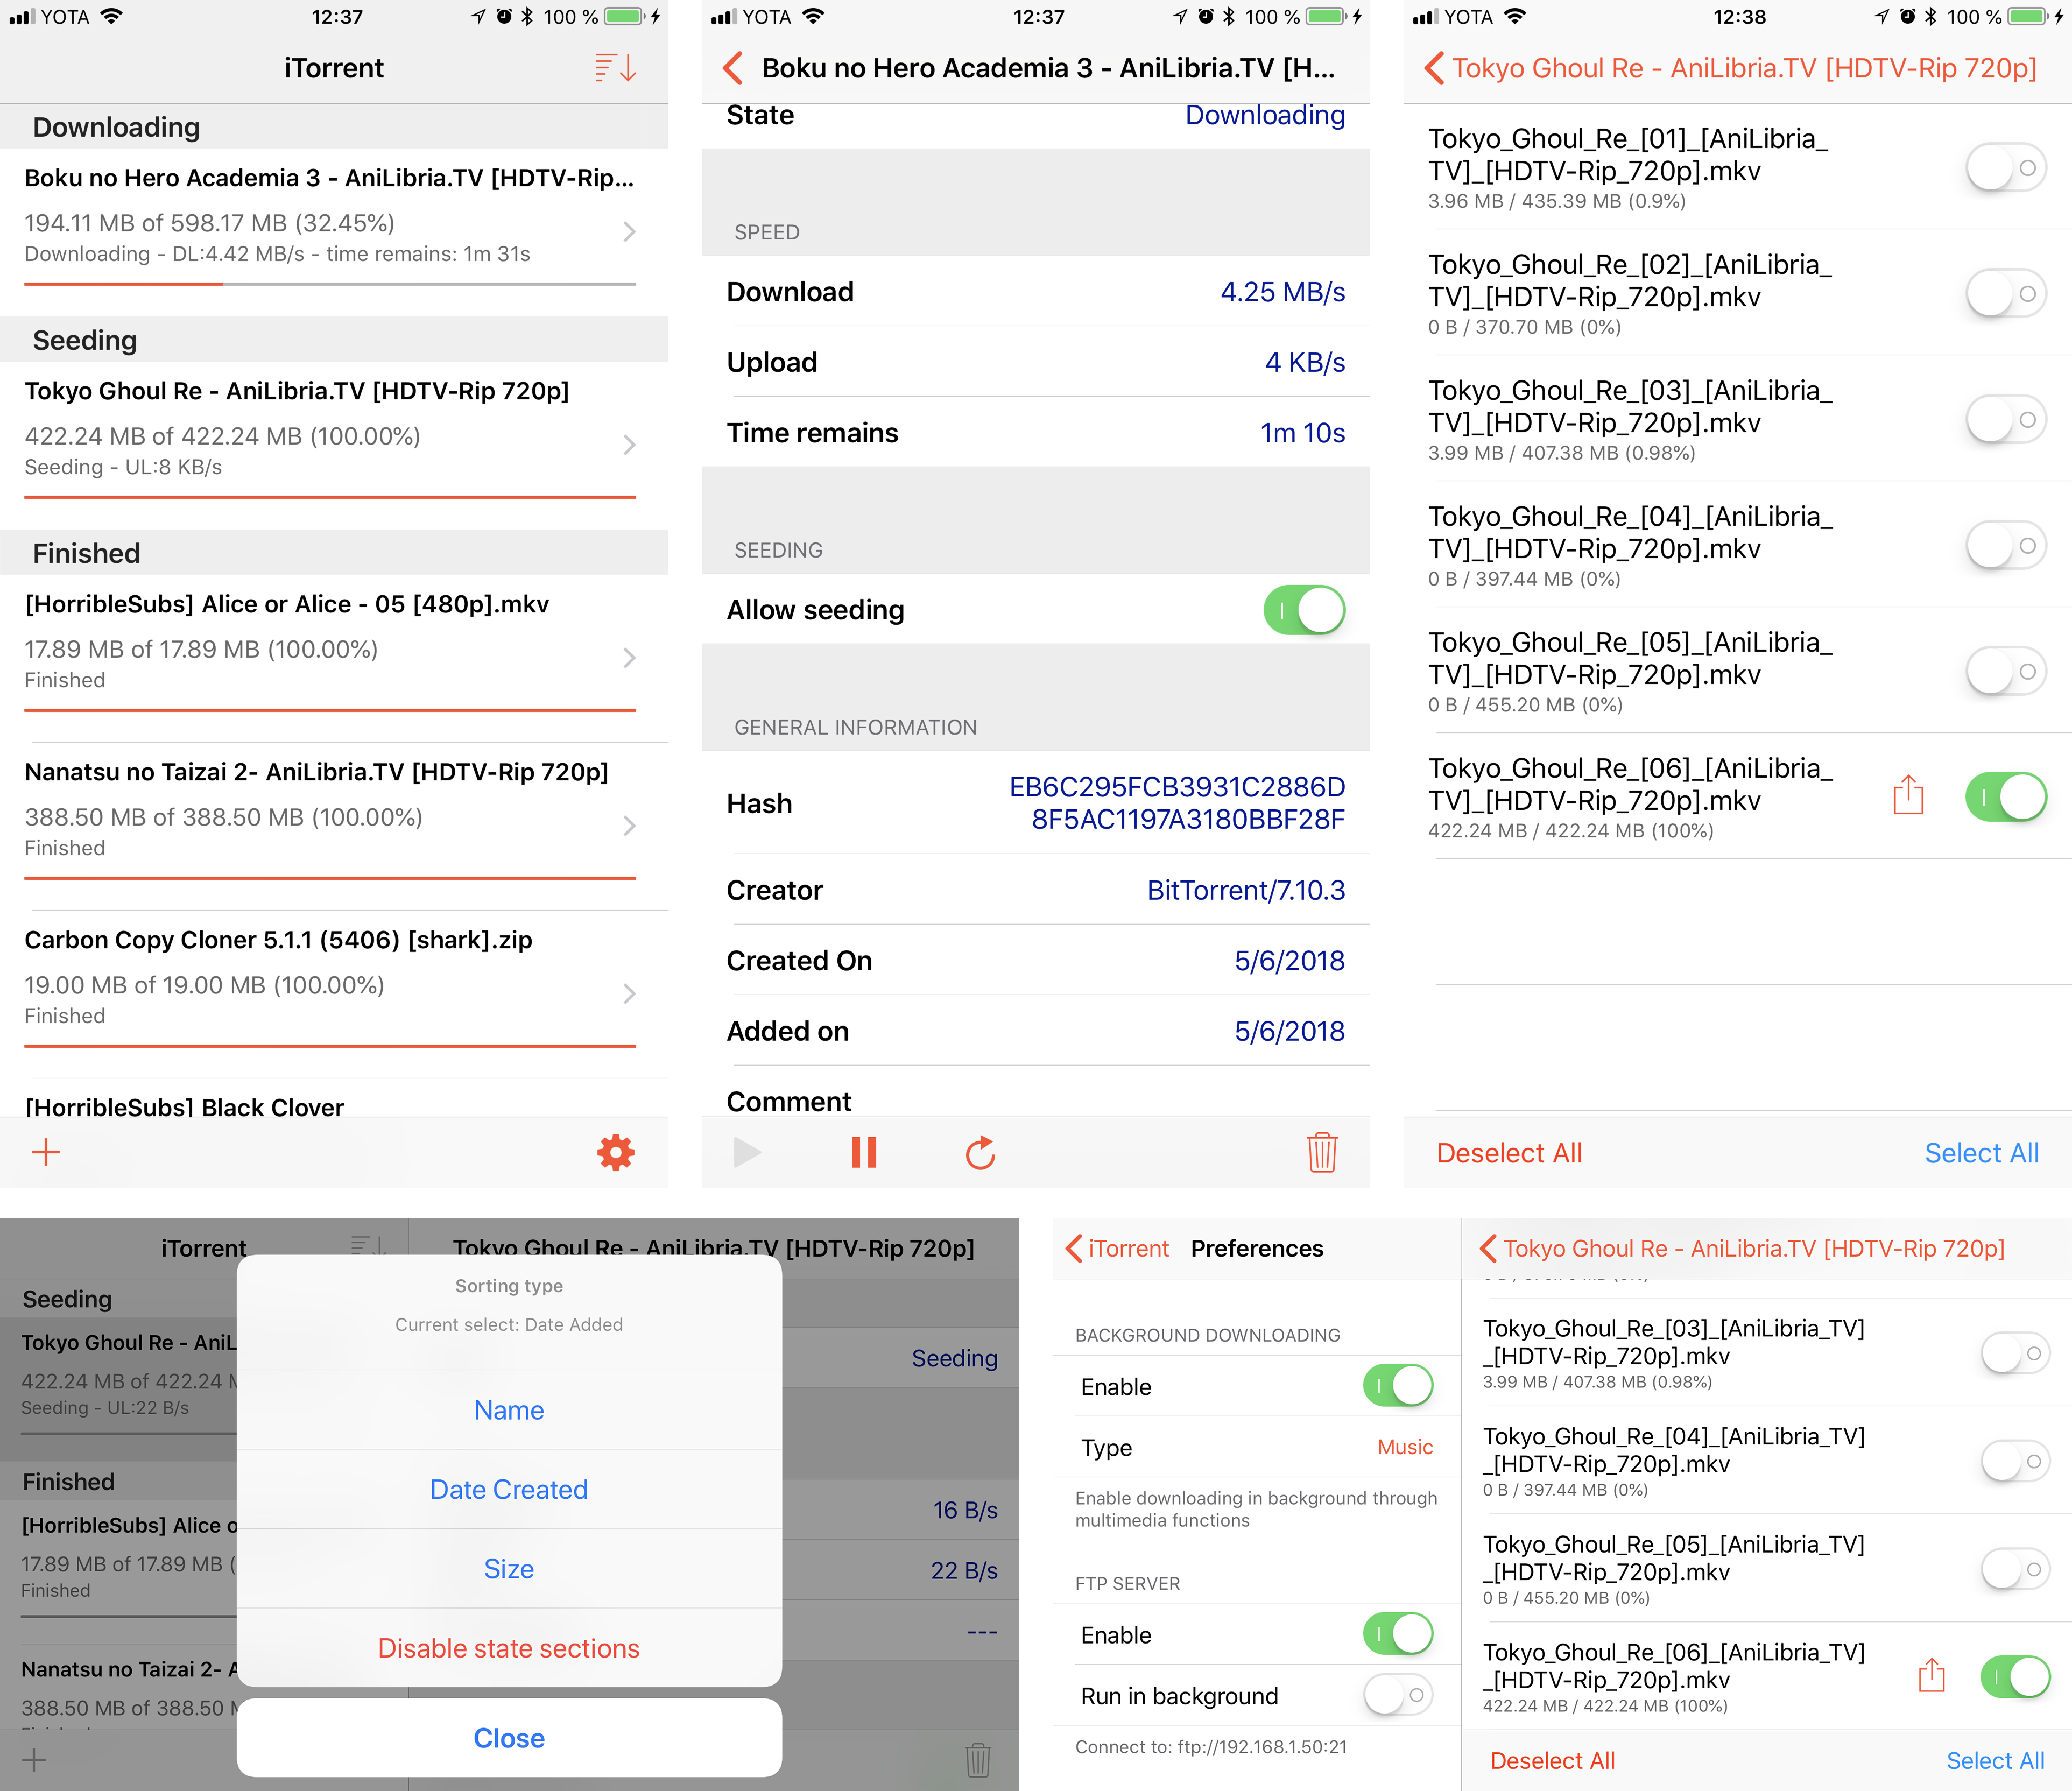The width and height of the screenshot is (2072, 1791).
Task: Tap the Download speed 4.25 MB/s value
Action: click(1282, 292)
